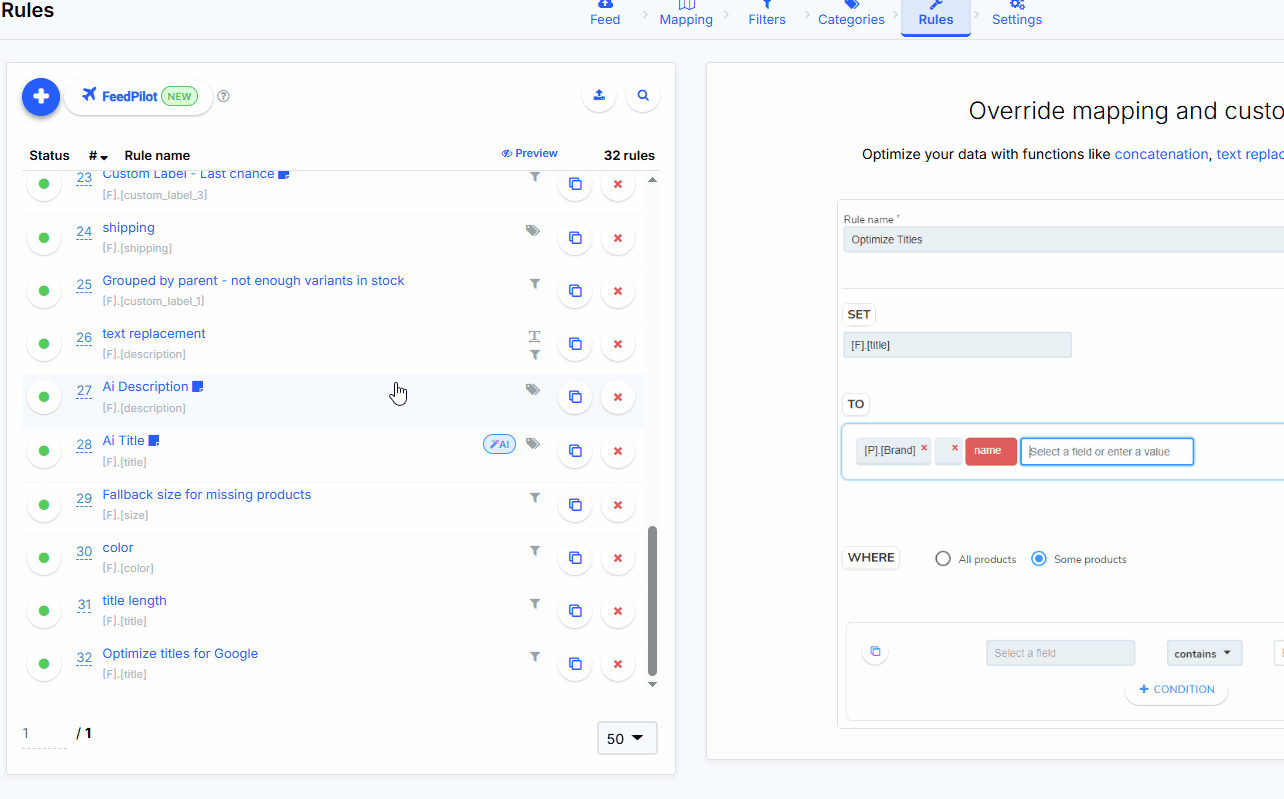The height and width of the screenshot is (799, 1284).
Task: Click the AI badge on the Ai Title rule
Action: tap(498, 443)
